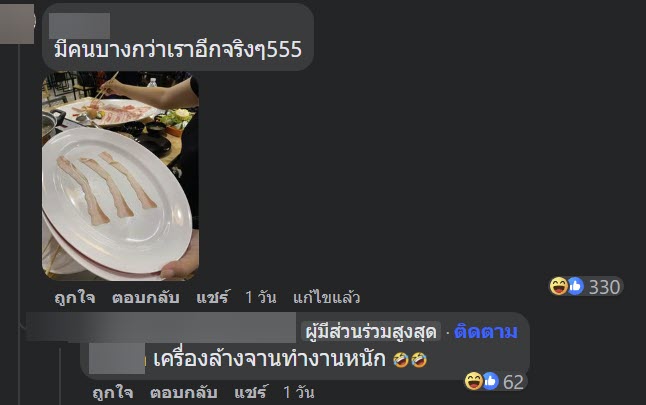Share the reply comment via แชร์
This screenshot has width=646, height=405.
(x=251, y=392)
